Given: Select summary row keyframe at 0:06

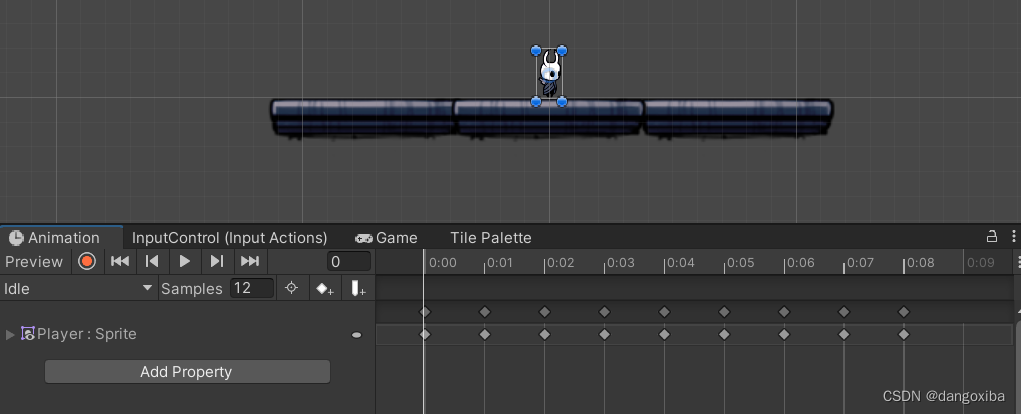Looking at the screenshot, I should point(784,312).
